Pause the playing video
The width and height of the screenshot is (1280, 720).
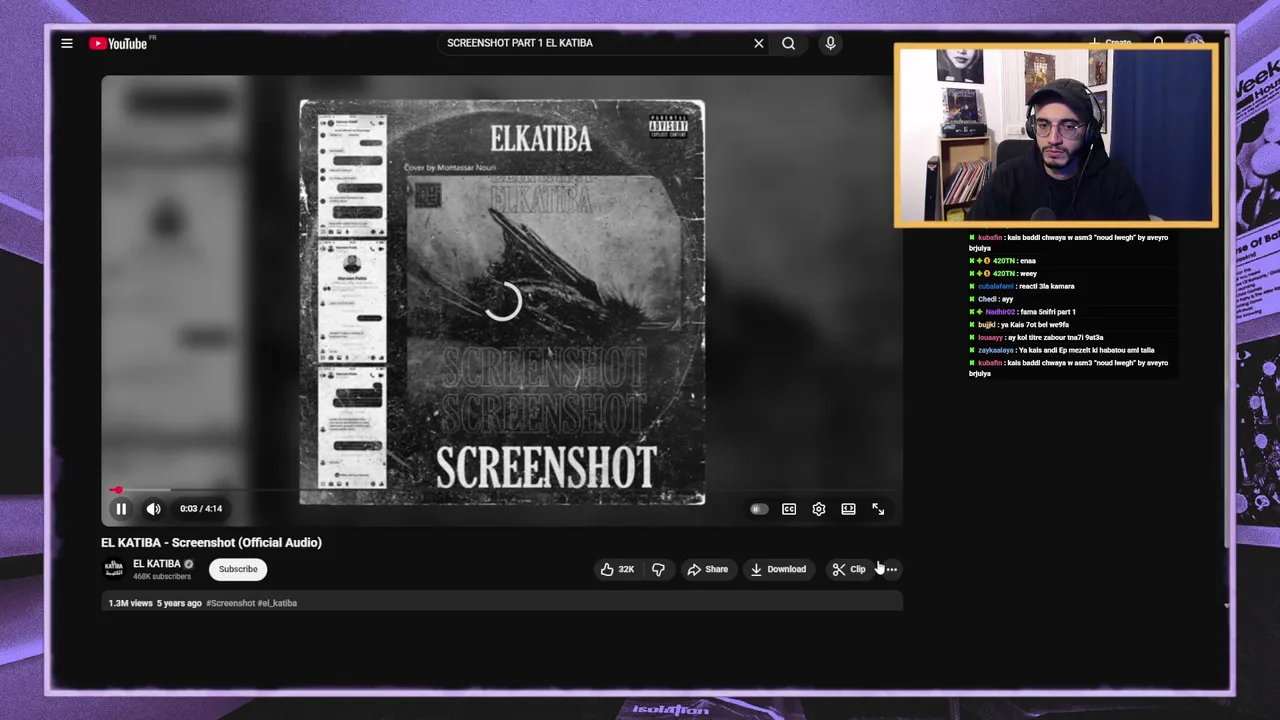[121, 509]
